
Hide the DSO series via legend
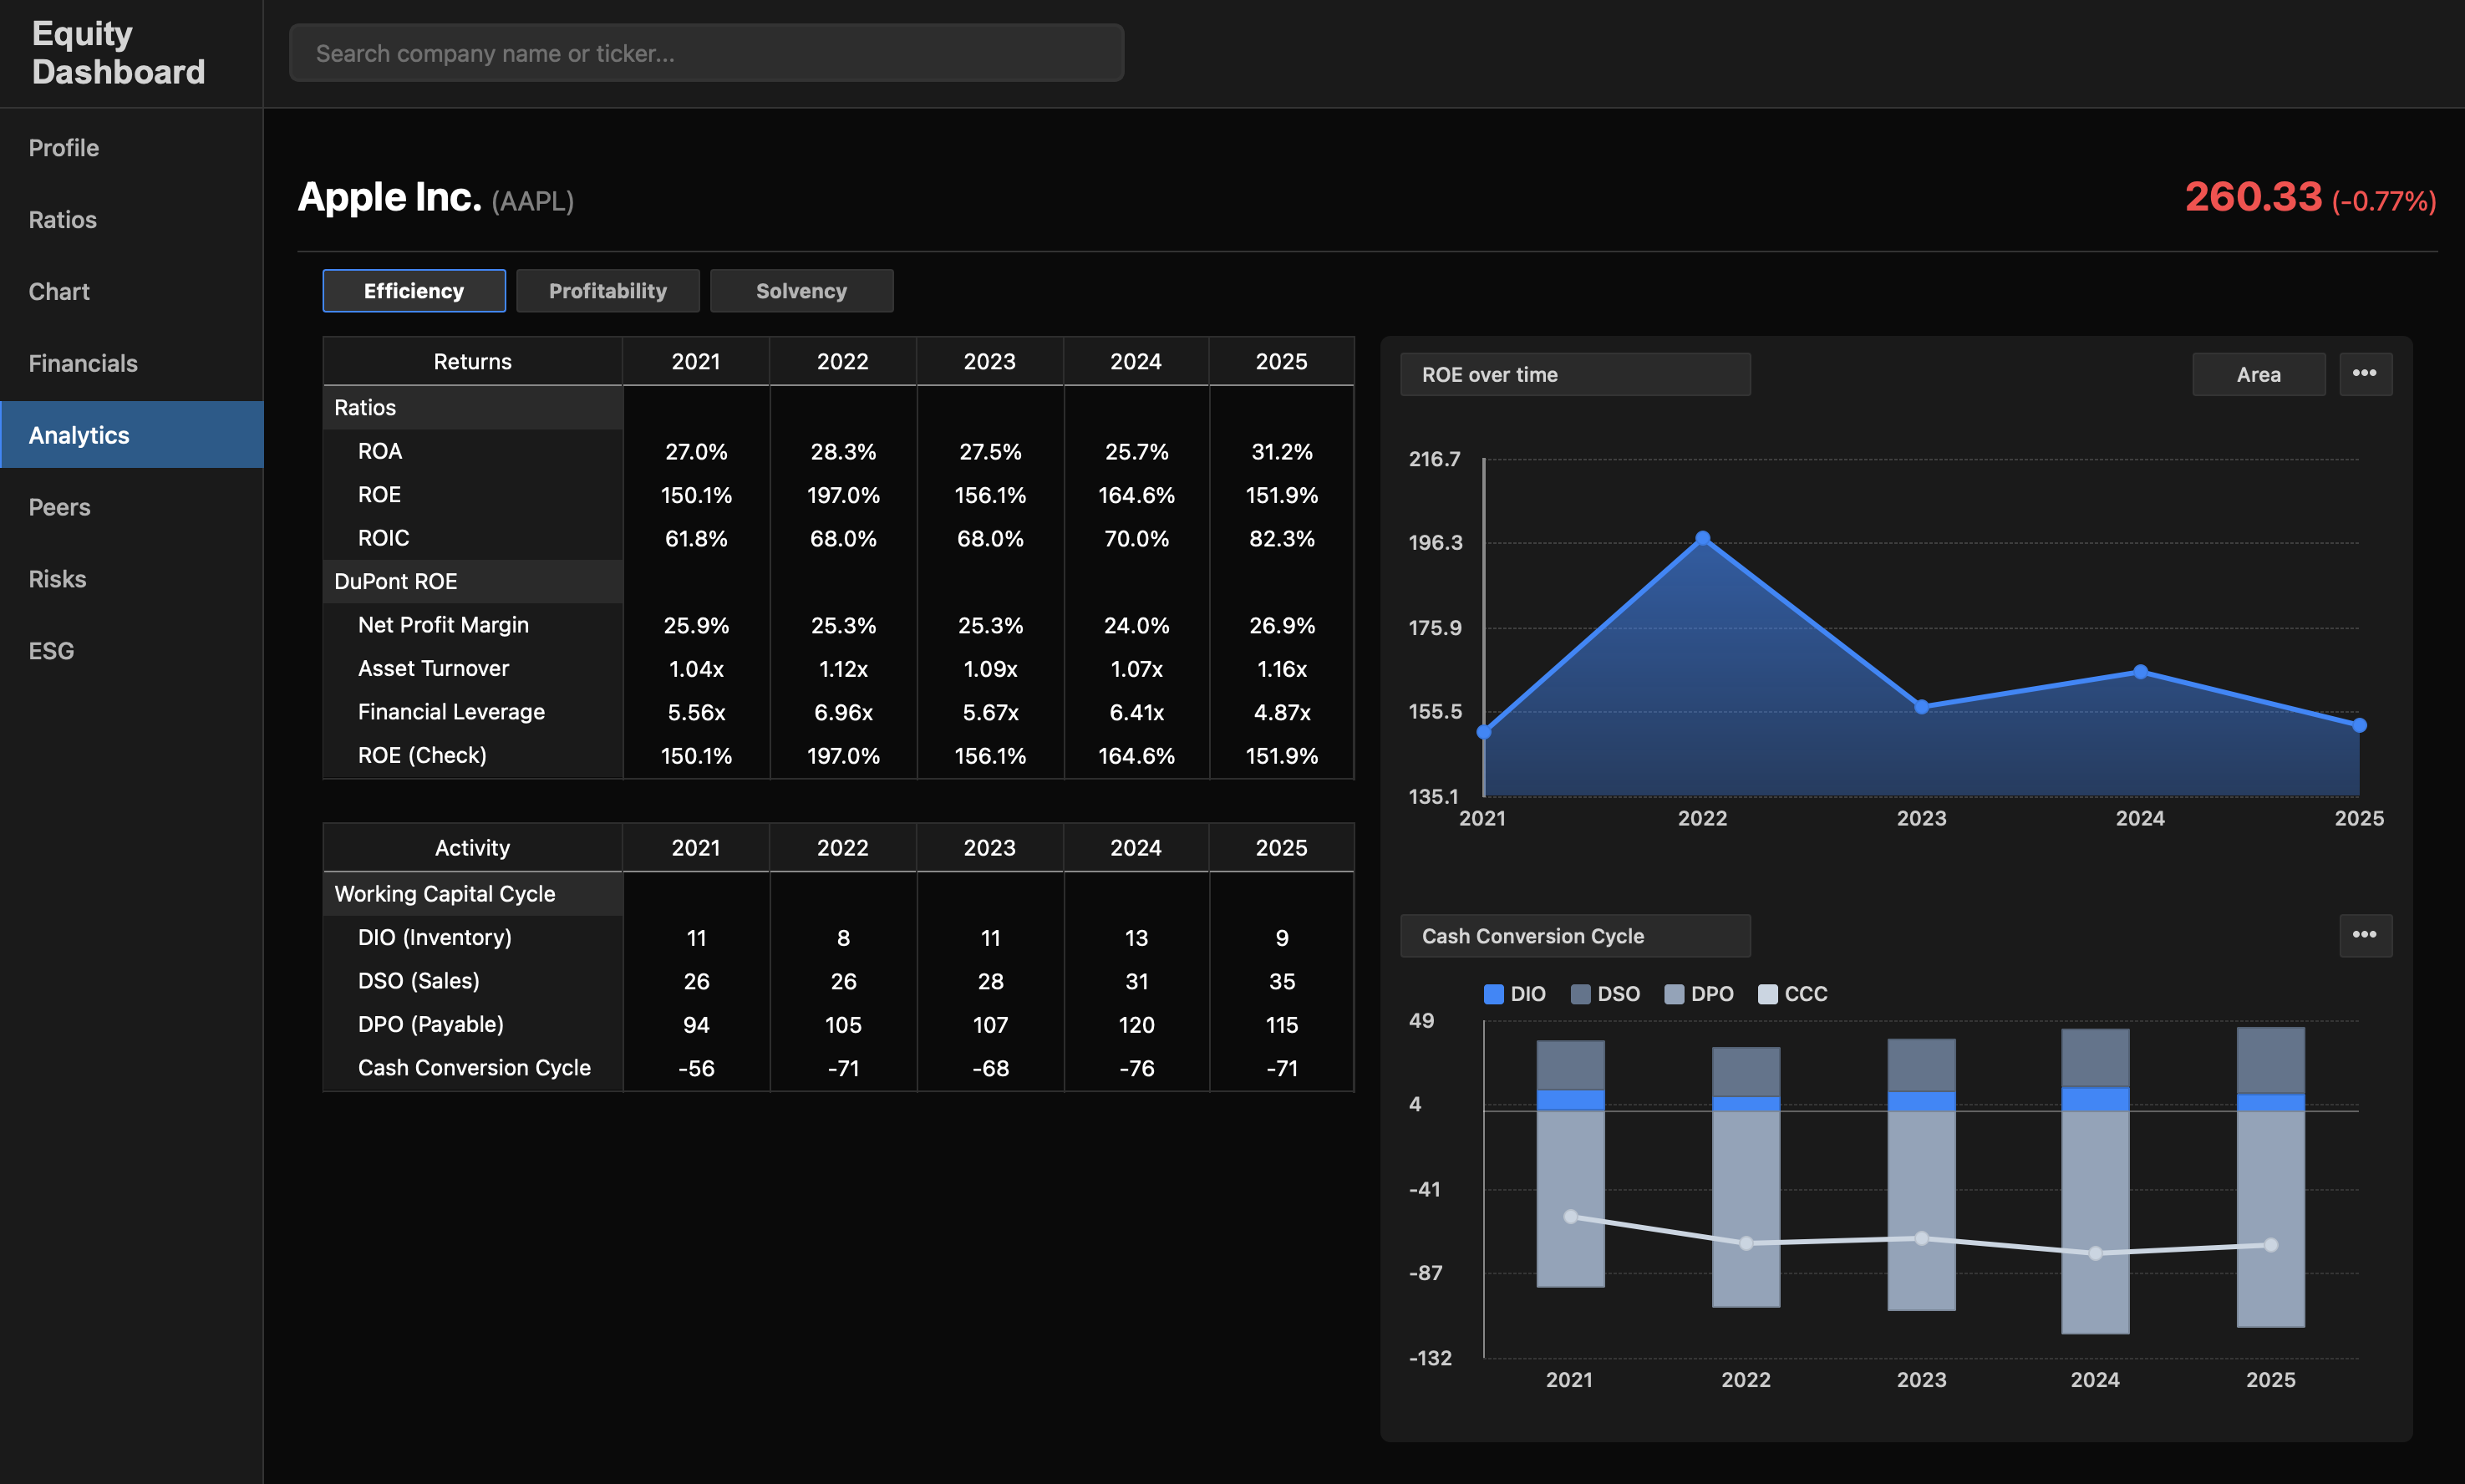(1605, 993)
